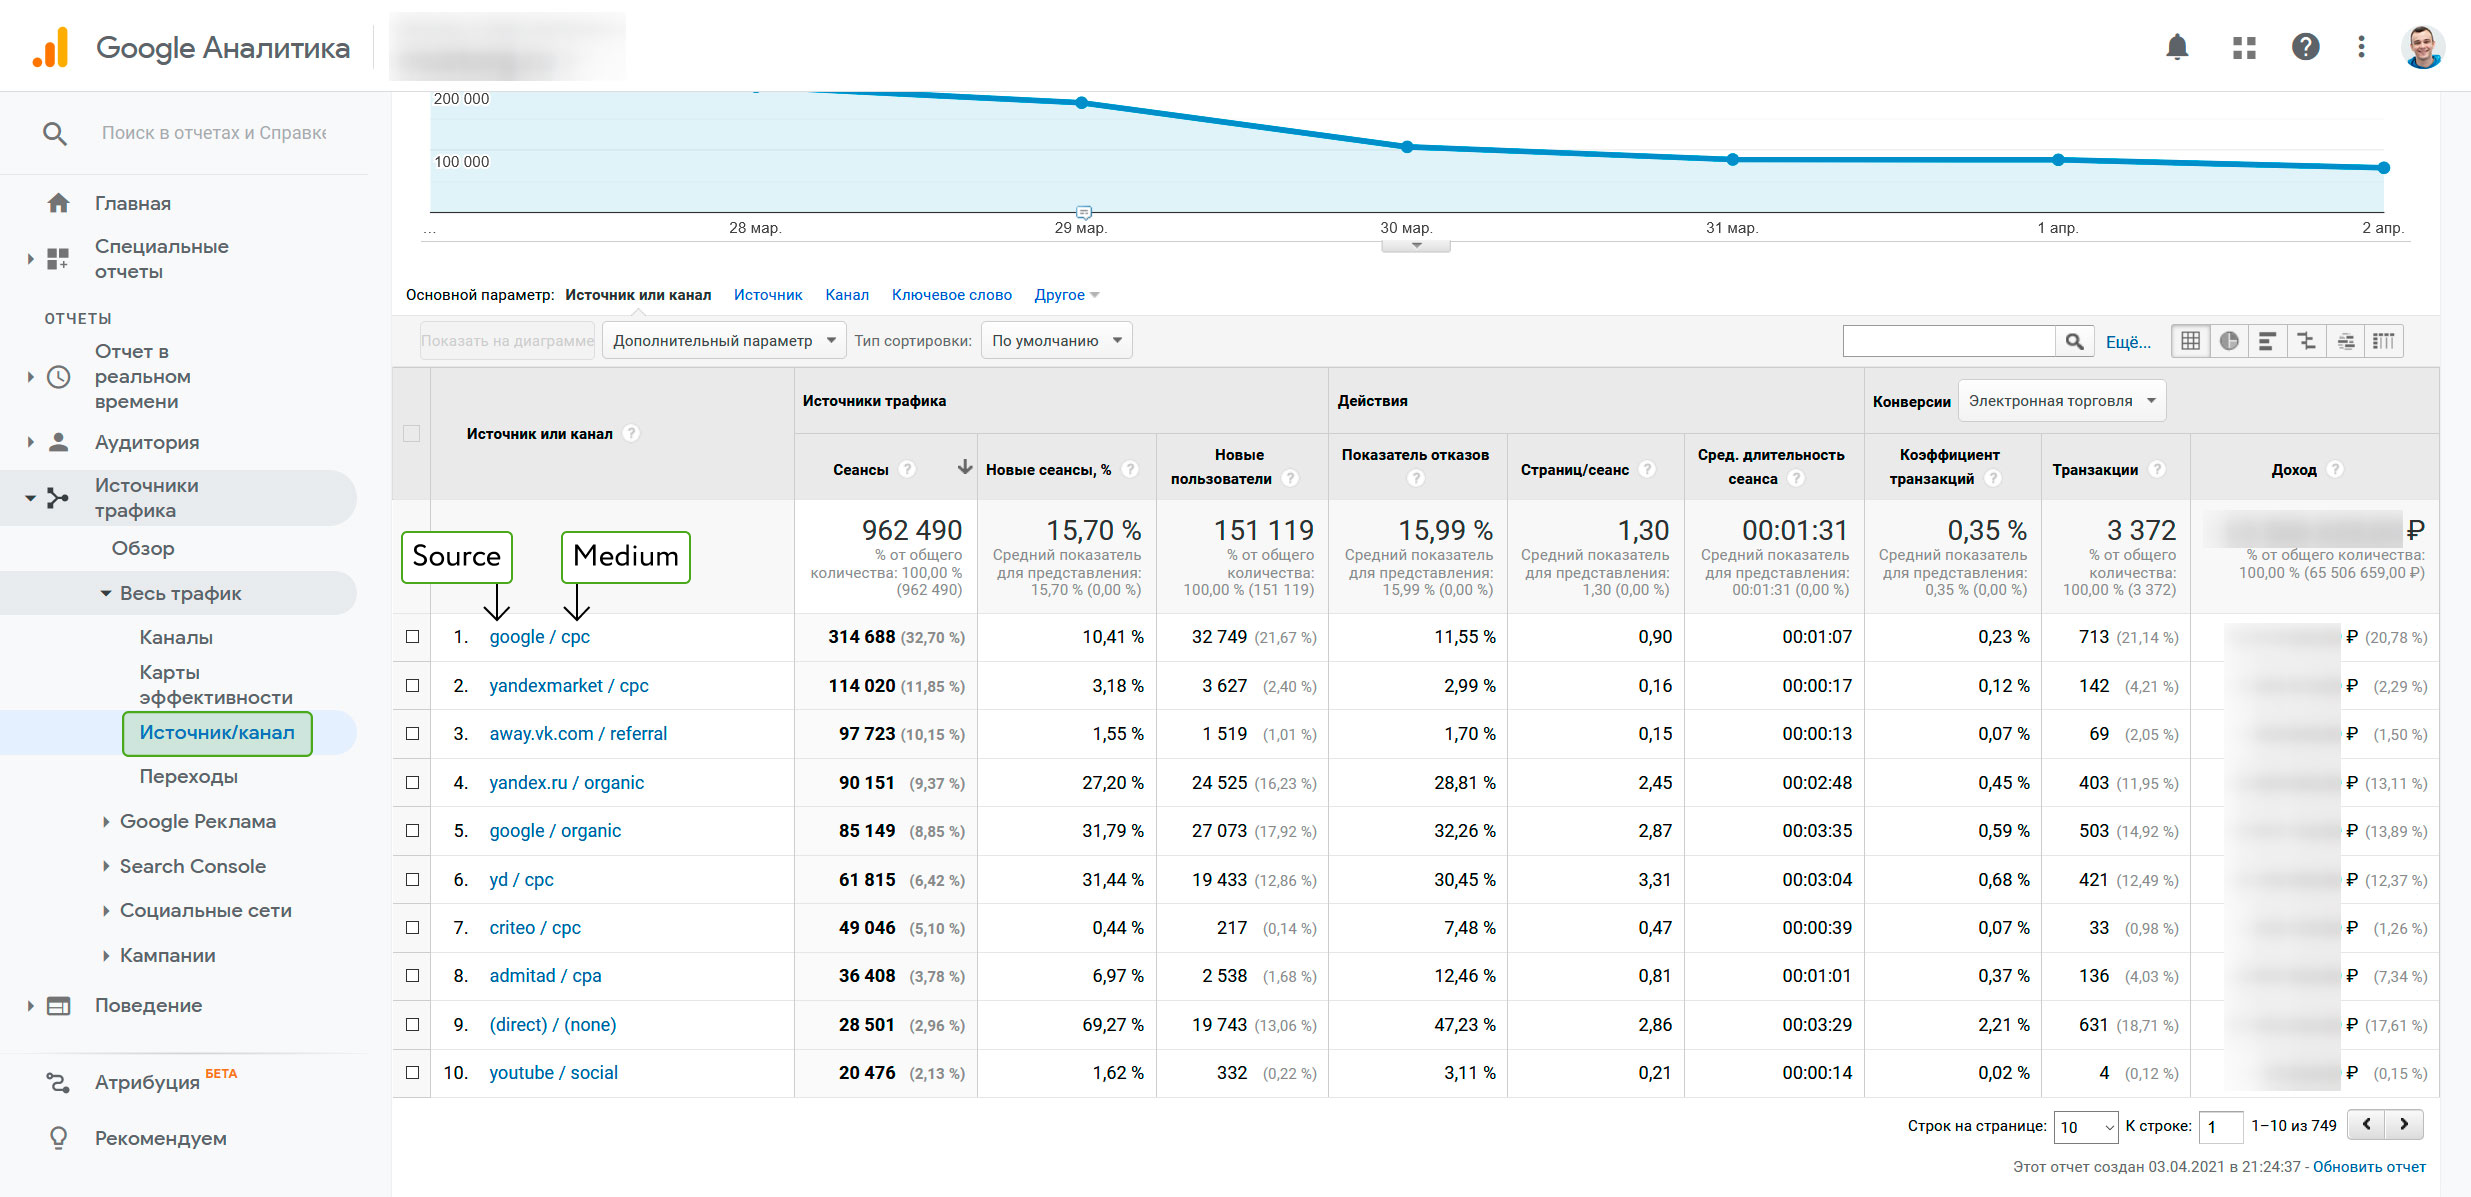Click the custom reports grid icon

(58, 259)
